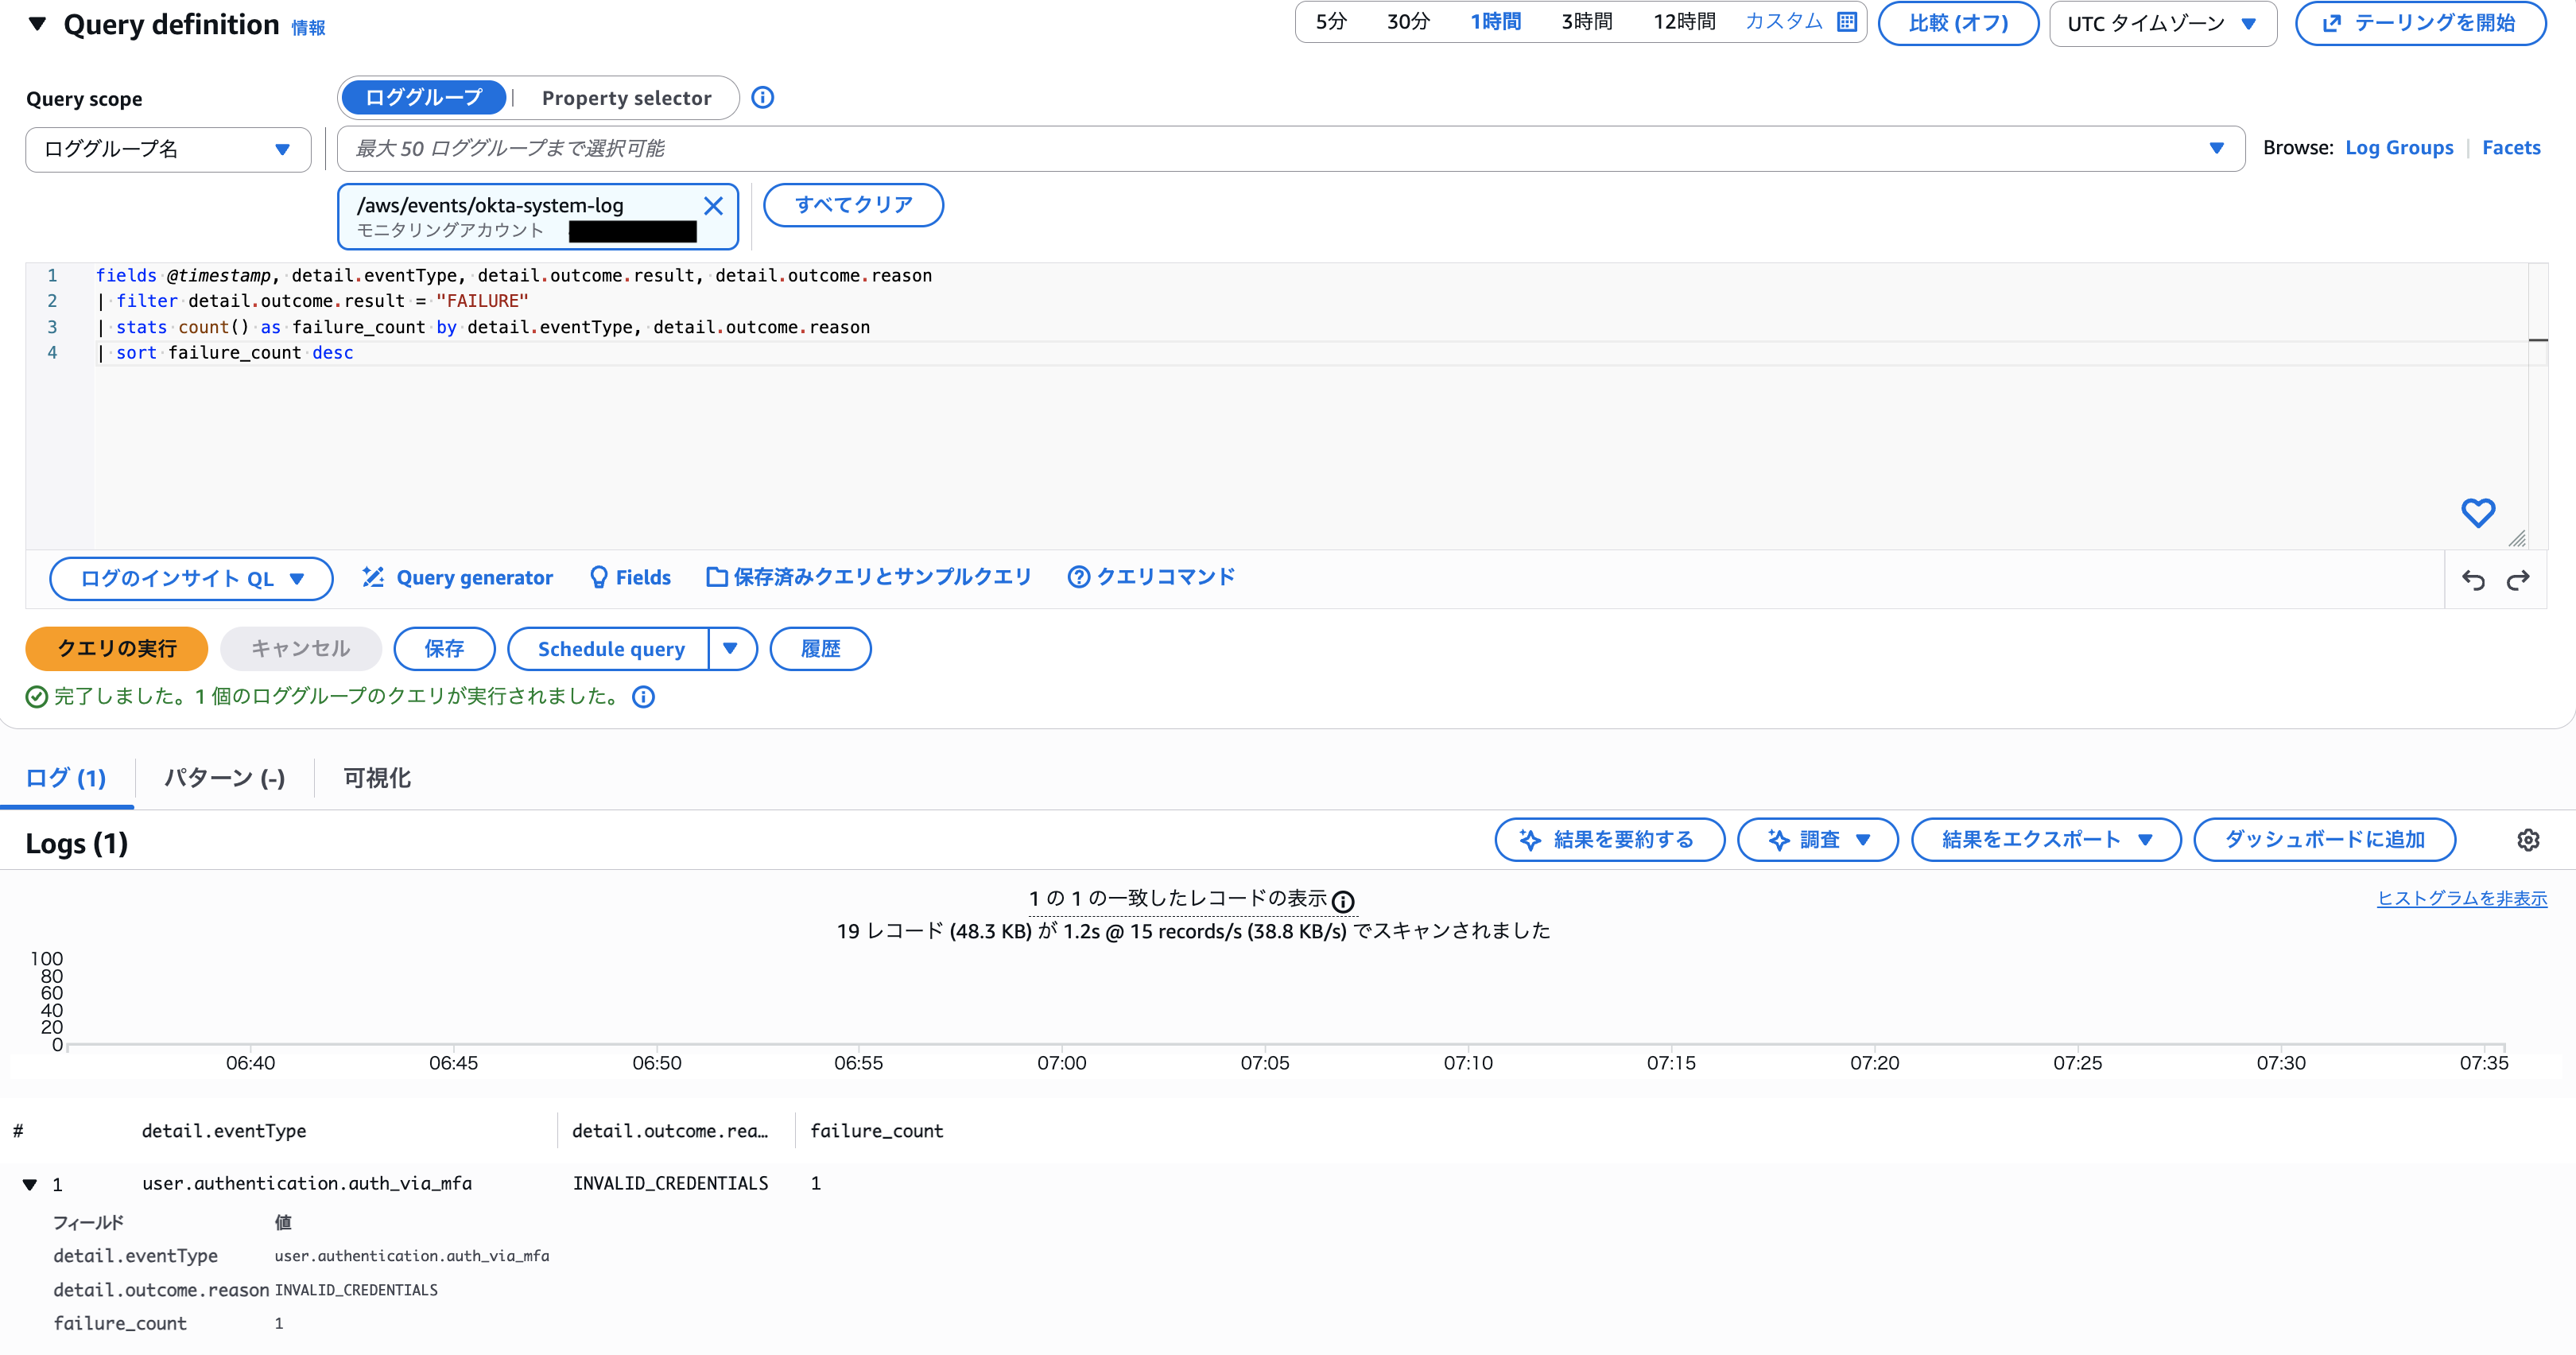The image size is (2576, 1355).
Task: Redo the query edit
Action: (x=2518, y=579)
